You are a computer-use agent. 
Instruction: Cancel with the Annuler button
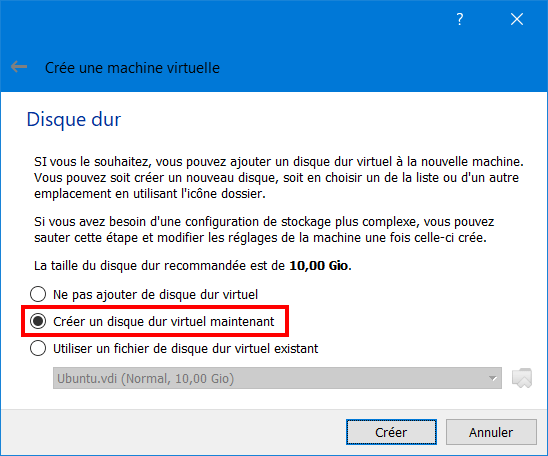[x=491, y=432]
